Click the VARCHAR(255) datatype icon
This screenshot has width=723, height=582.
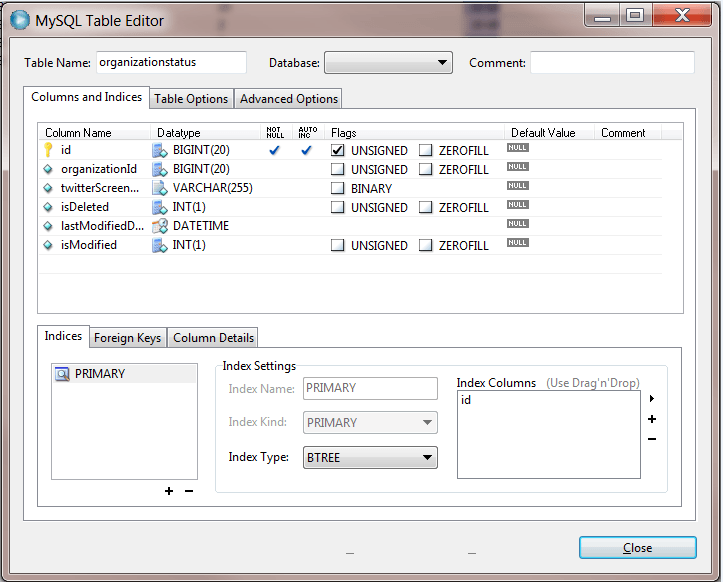(160, 188)
